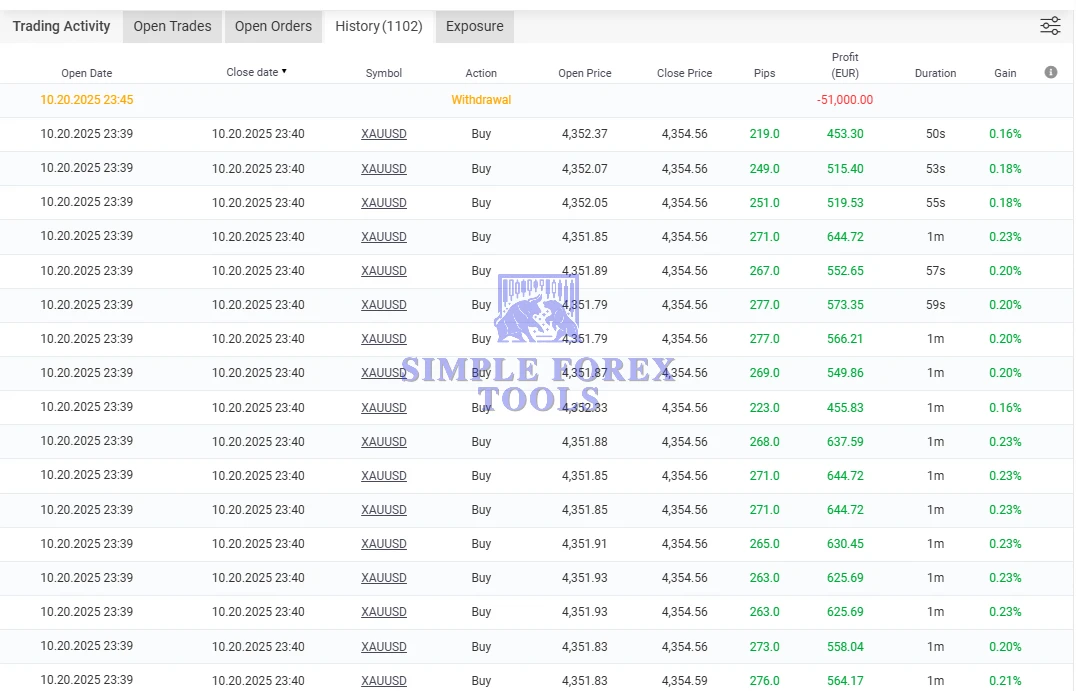Click the orange Withdrawal entry label
The height and width of the screenshot is (691, 1076).
click(x=481, y=100)
